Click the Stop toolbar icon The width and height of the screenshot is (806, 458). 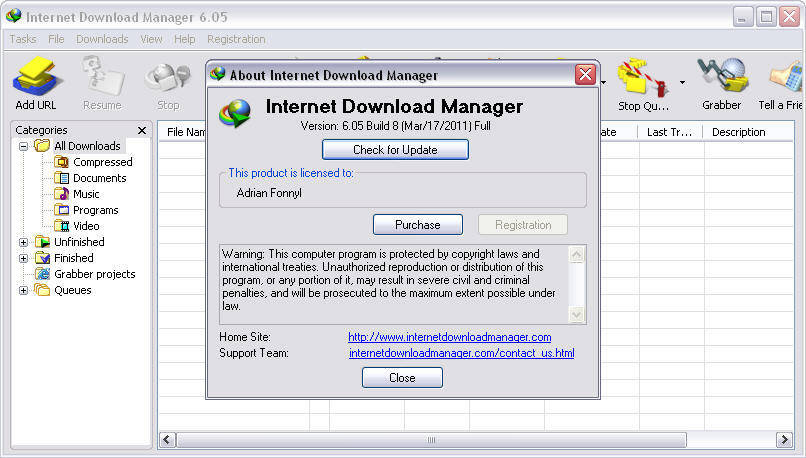tap(168, 78)
